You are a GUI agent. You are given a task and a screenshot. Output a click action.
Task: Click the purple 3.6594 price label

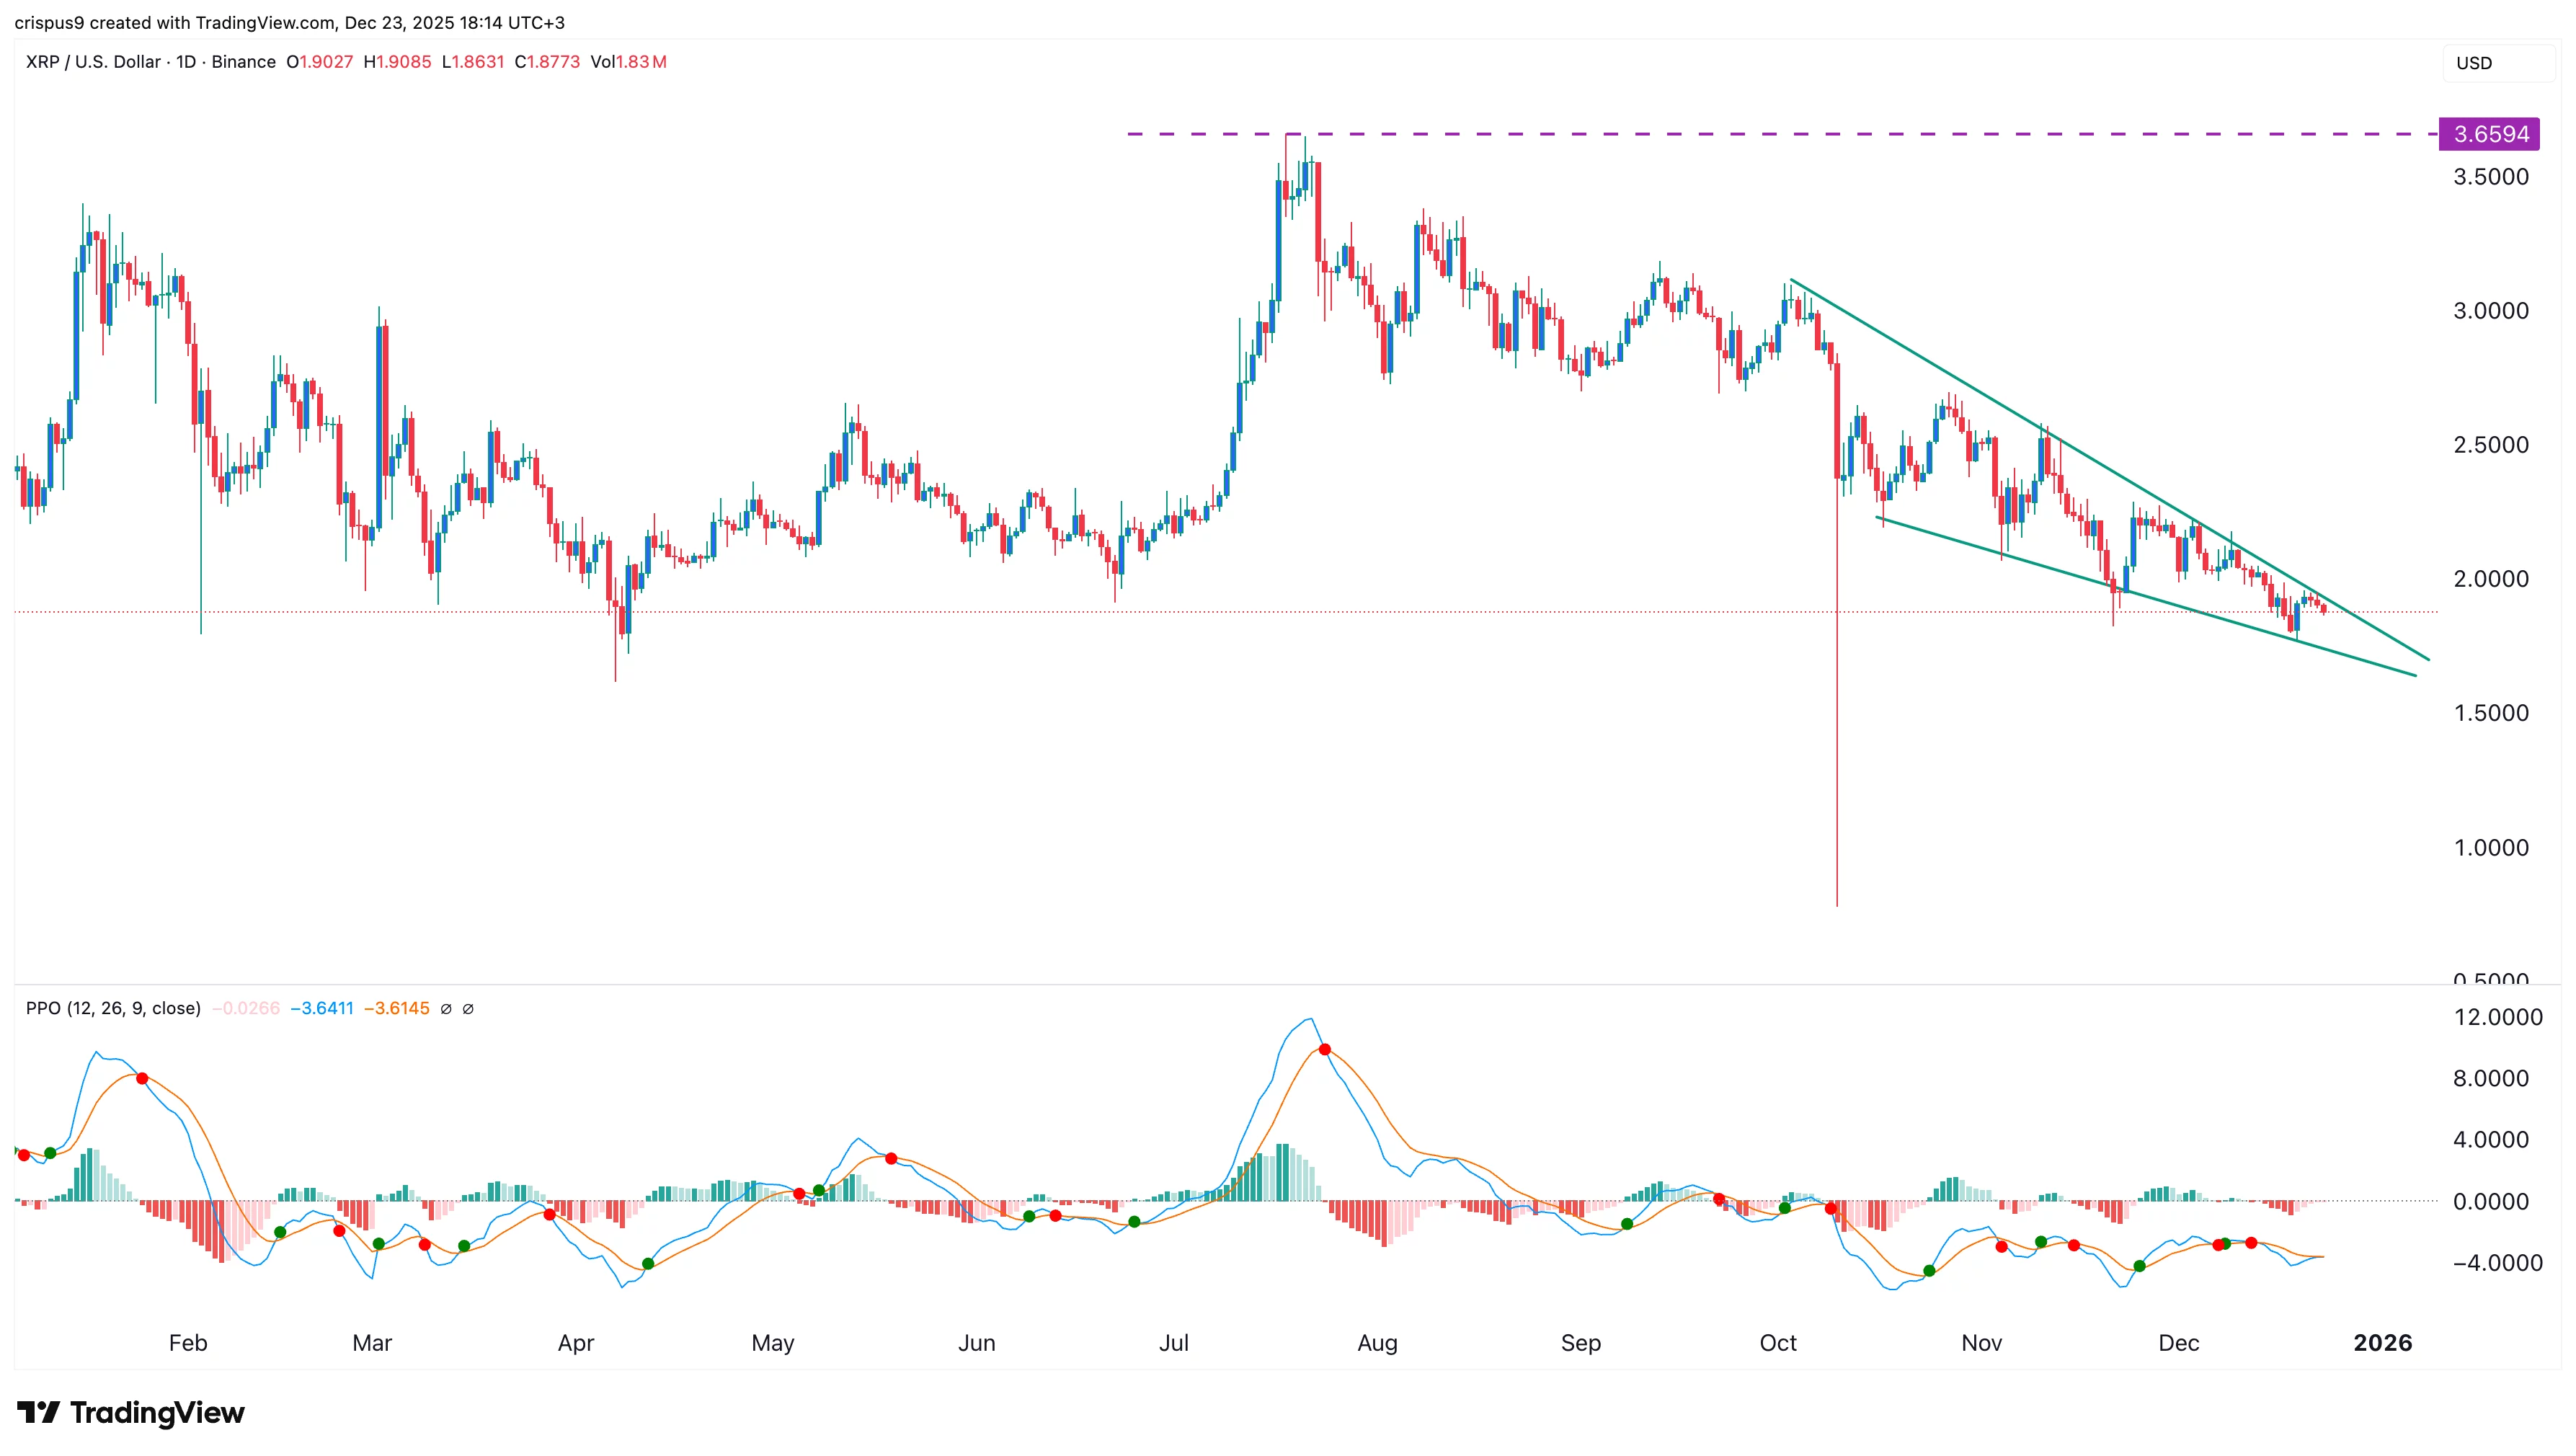[2493, 133]
